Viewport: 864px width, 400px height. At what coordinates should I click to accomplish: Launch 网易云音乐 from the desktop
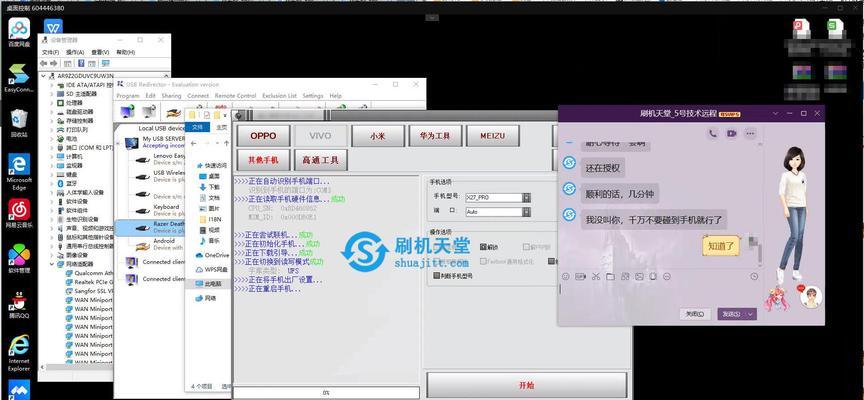[x=19, y=213]
